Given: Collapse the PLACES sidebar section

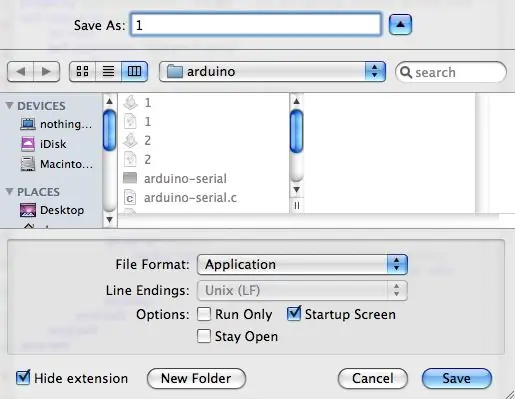Looking at the screenshot, I should click(9, 192).
